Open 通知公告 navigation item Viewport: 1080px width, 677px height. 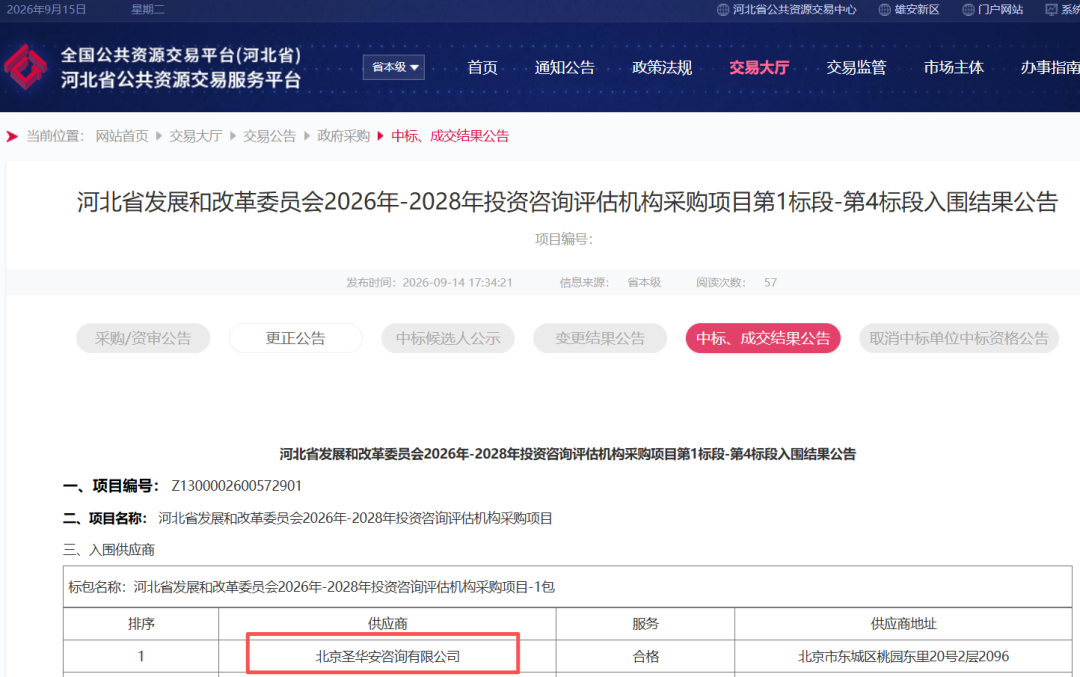pyautogui.click(x=565, y=67)
